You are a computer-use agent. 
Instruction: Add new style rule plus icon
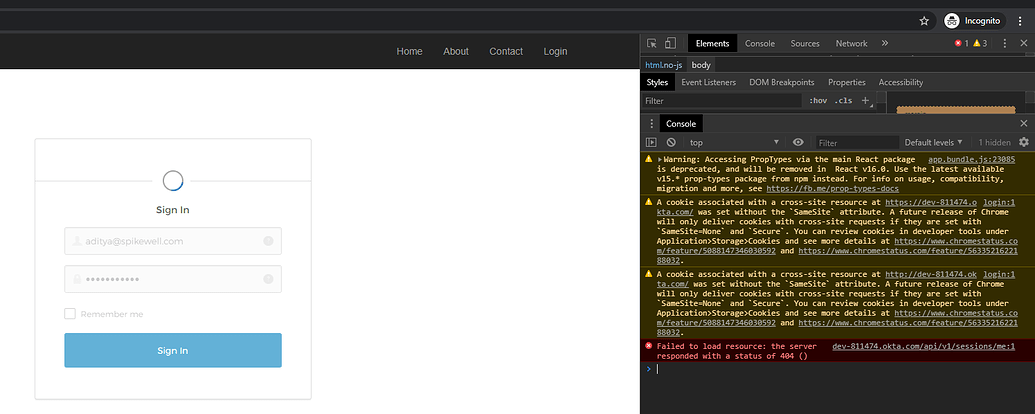(865, 100)
